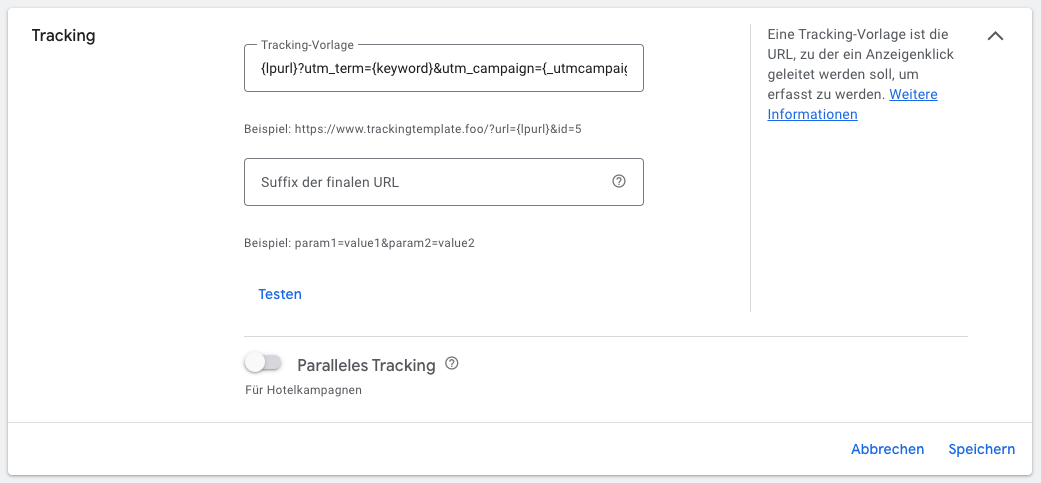Viewport: 1041px width, 483px height.
Task: Click the Paralleles Tracking label
Action: (x=366, y=365)
